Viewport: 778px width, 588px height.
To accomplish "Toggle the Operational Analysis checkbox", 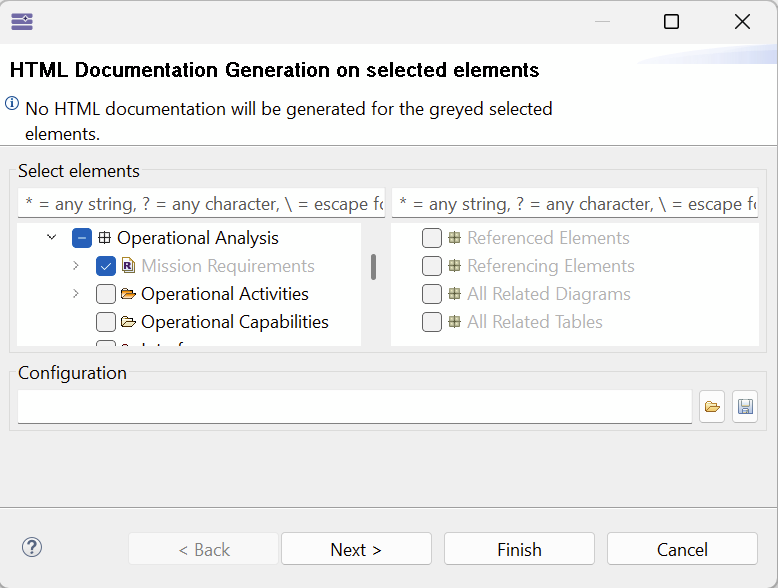I will 82,238.
